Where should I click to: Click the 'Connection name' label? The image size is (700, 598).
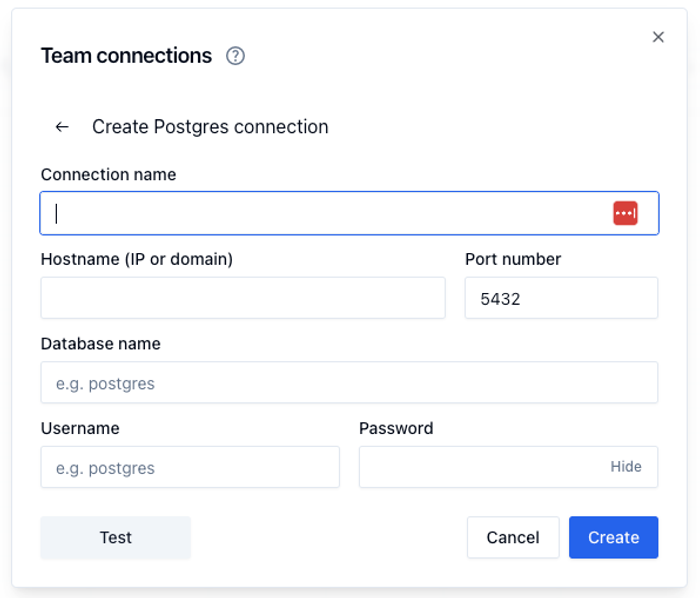[x=108, y=175]
